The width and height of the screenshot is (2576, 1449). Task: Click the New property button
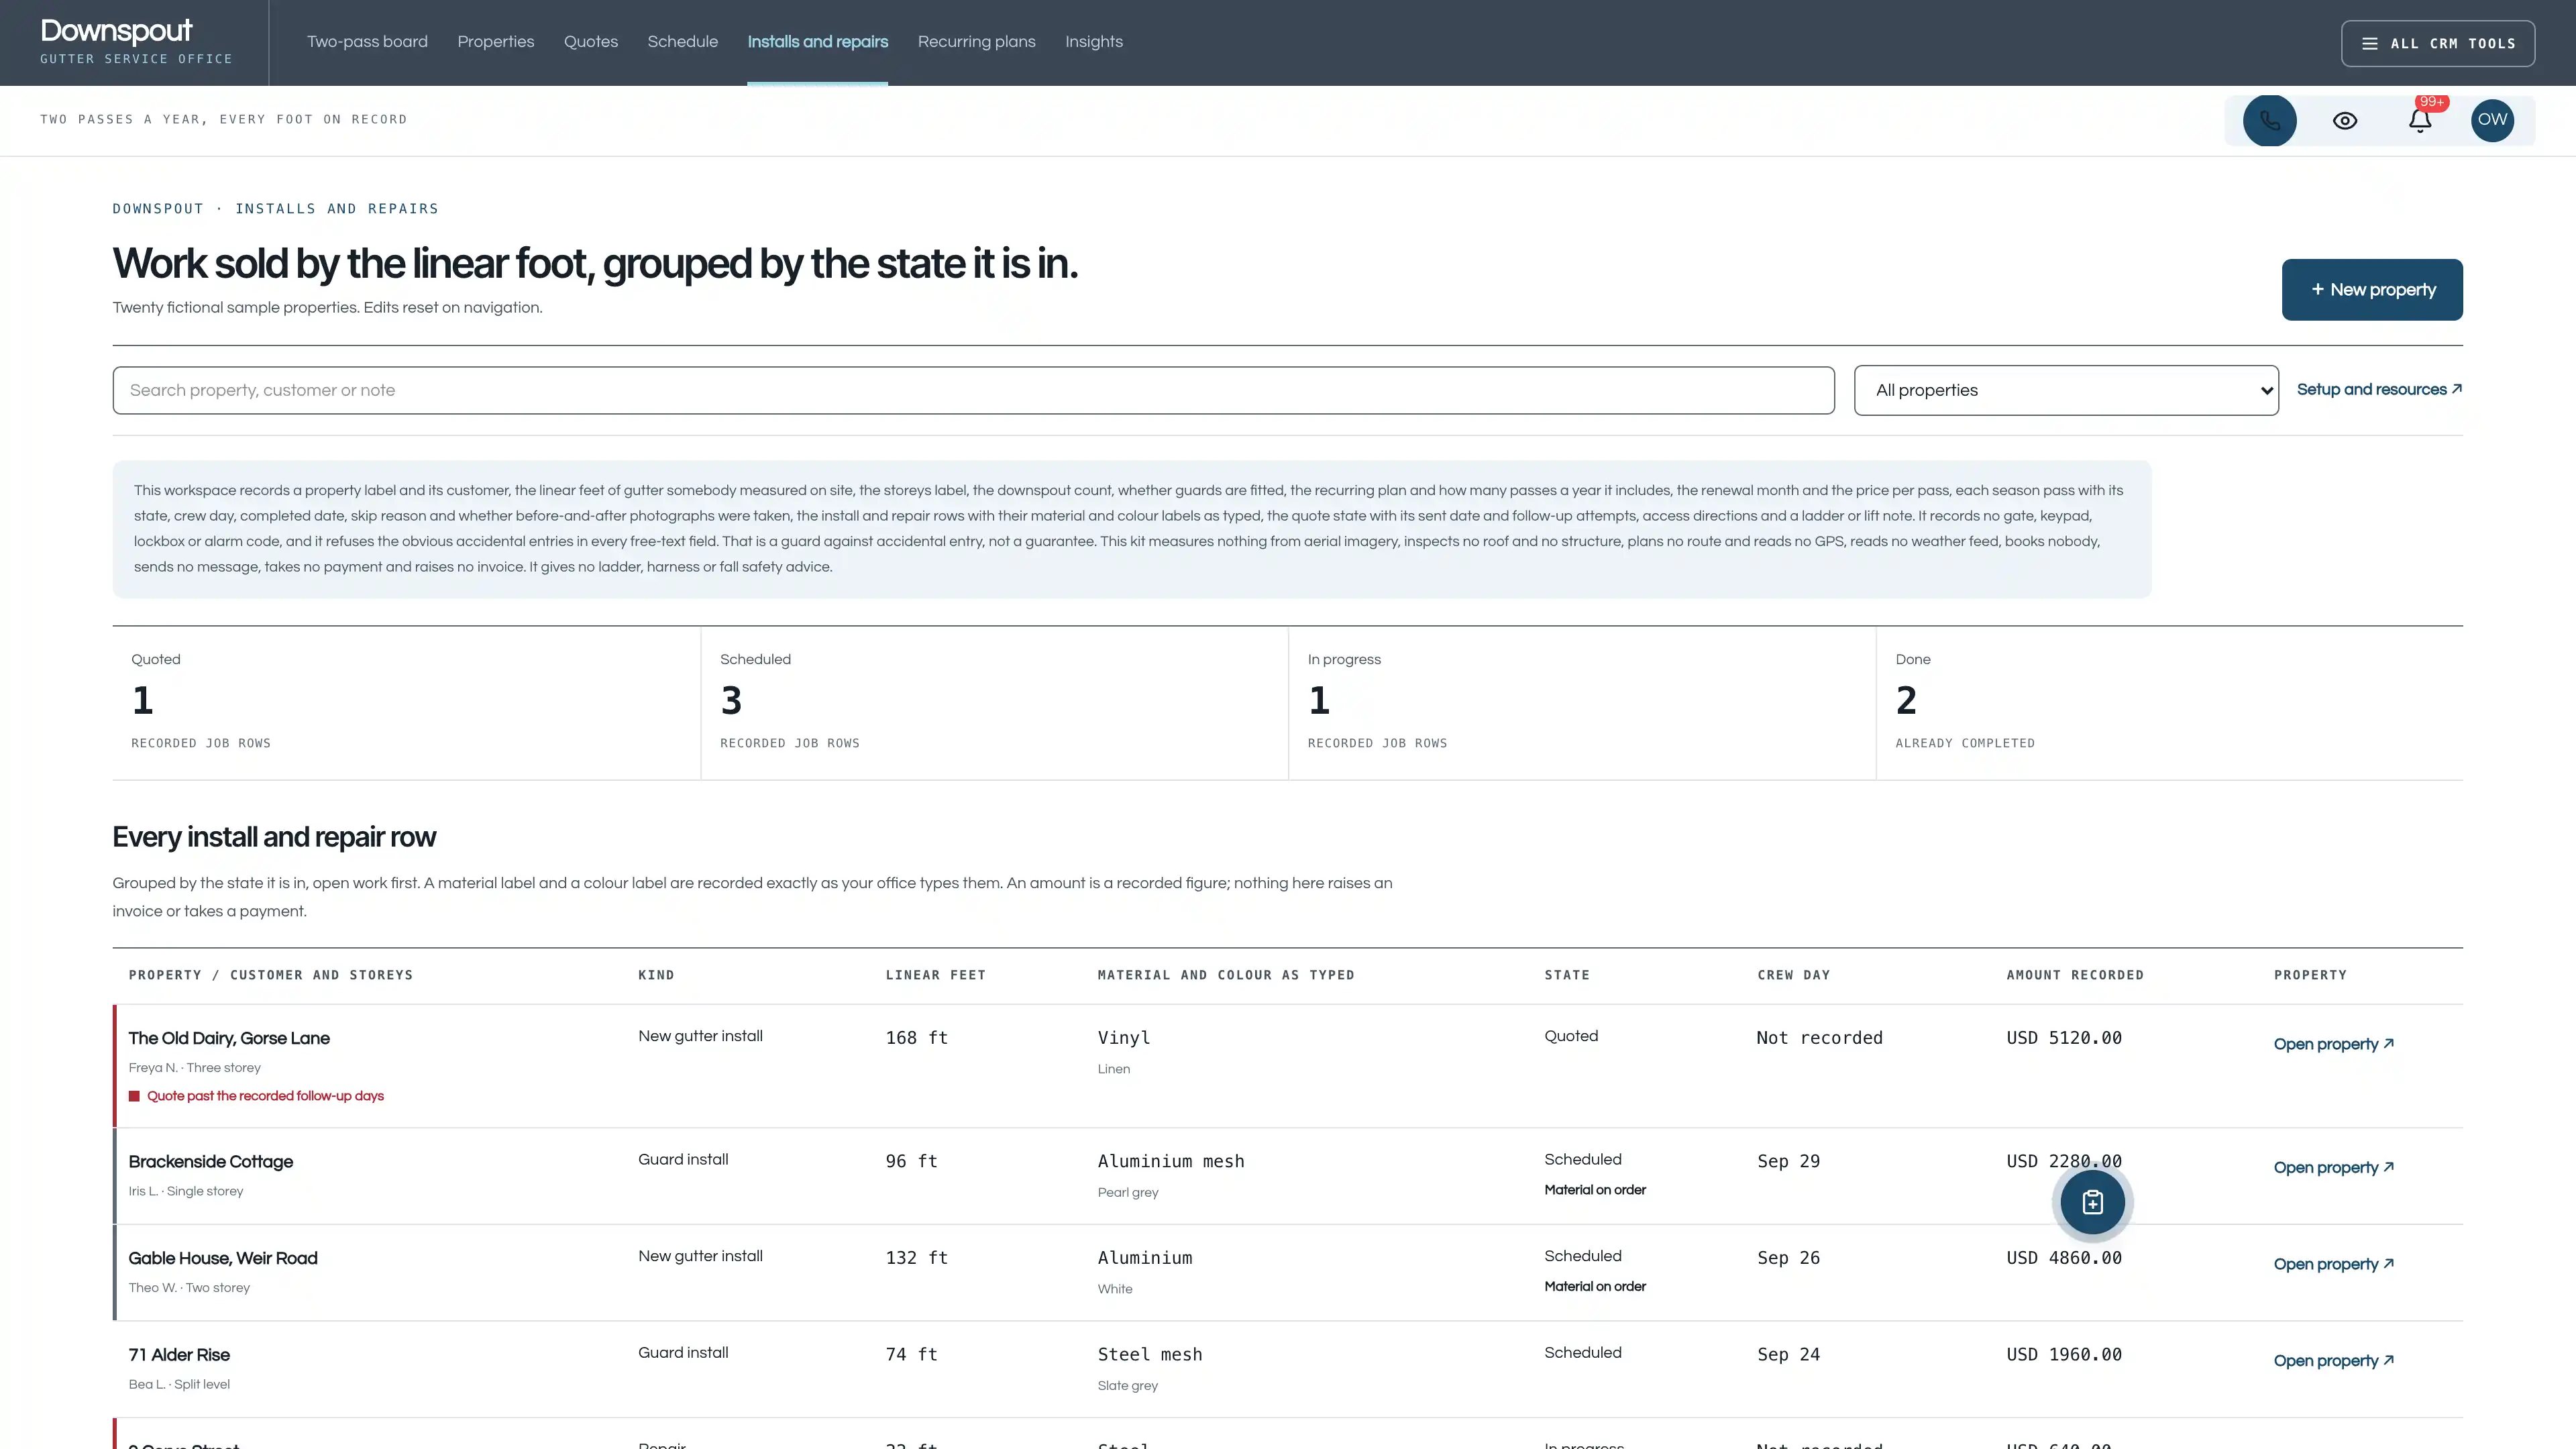pyautogui.click(x=2371, y=290)
